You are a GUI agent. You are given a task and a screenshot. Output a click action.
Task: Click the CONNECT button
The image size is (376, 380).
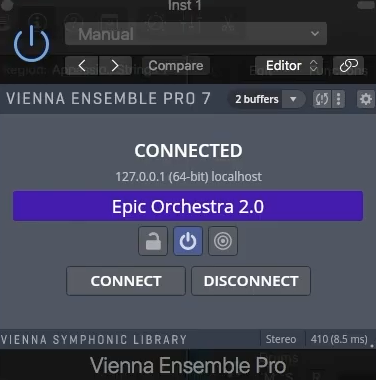point(126,281)
